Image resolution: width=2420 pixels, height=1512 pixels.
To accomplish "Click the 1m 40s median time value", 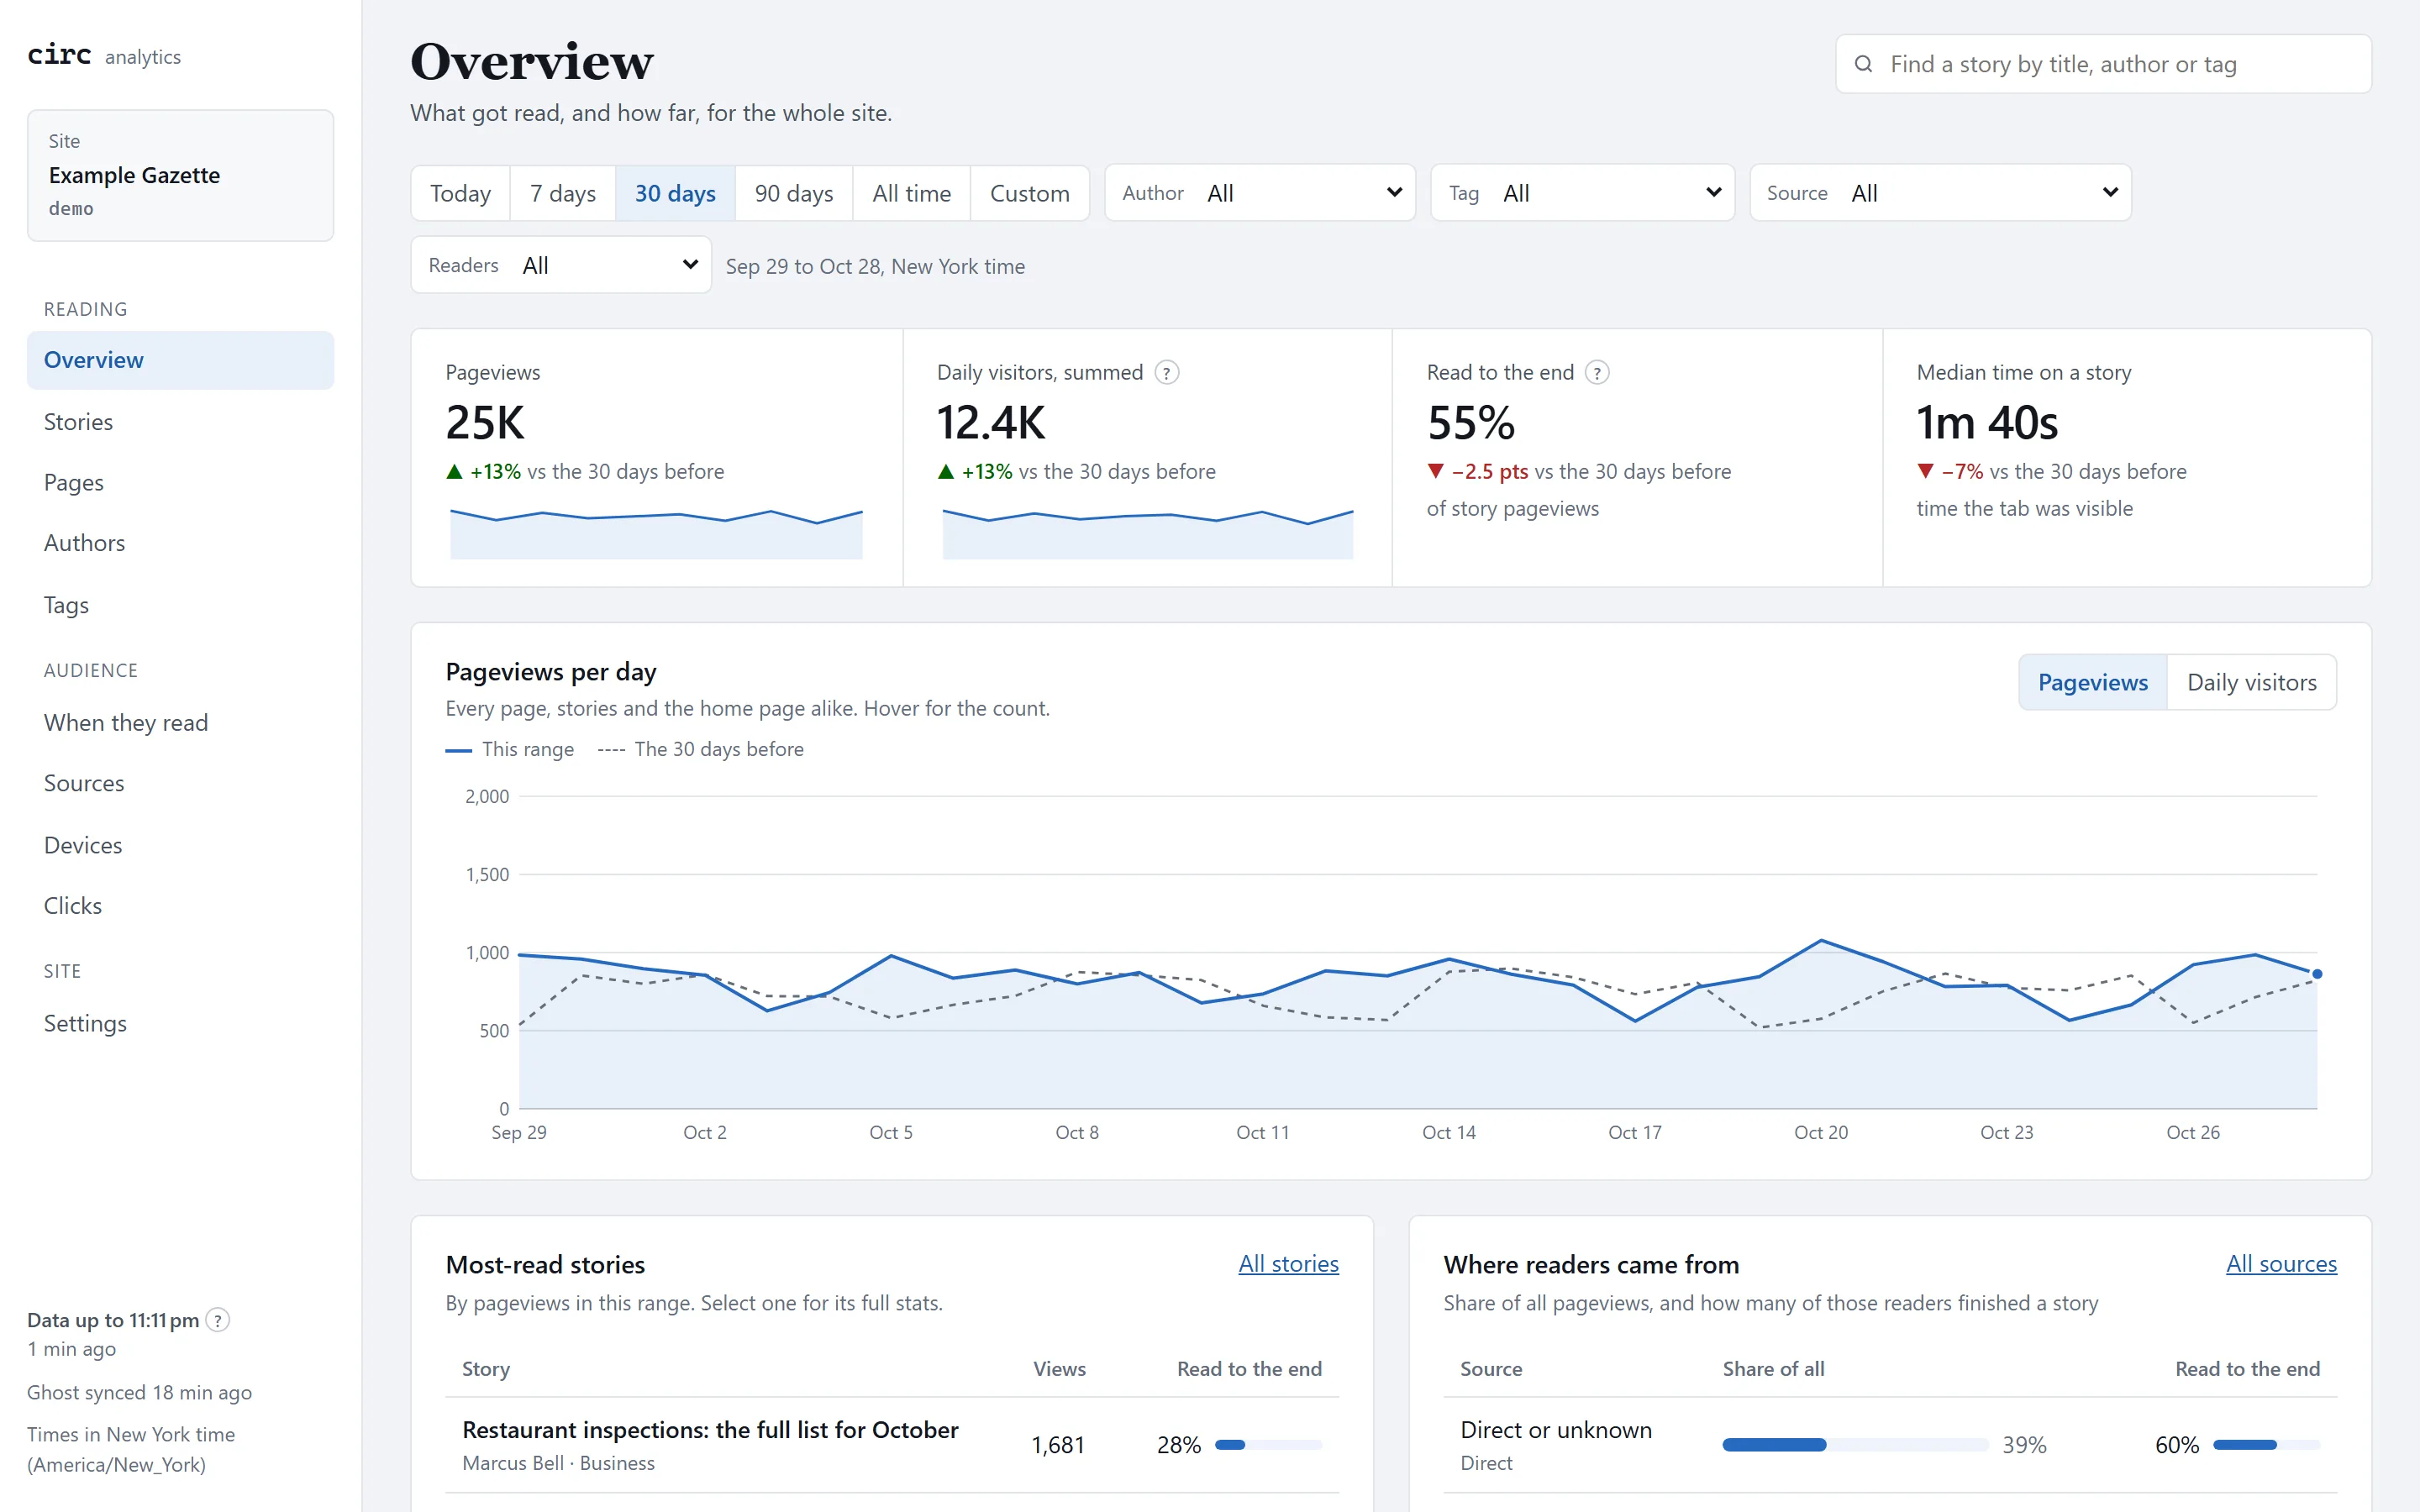I will pos(1987,423).
